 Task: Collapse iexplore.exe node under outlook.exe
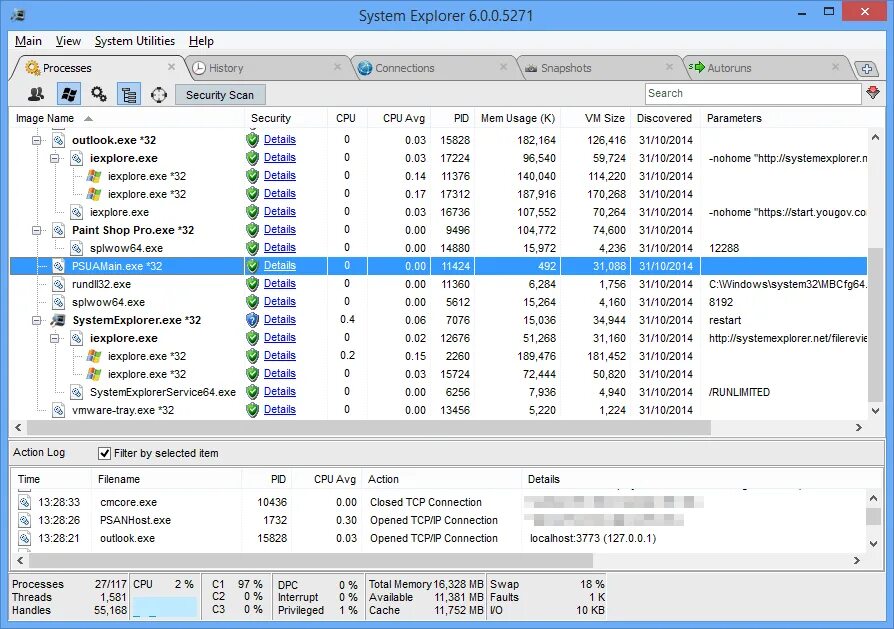click(55, 159)
